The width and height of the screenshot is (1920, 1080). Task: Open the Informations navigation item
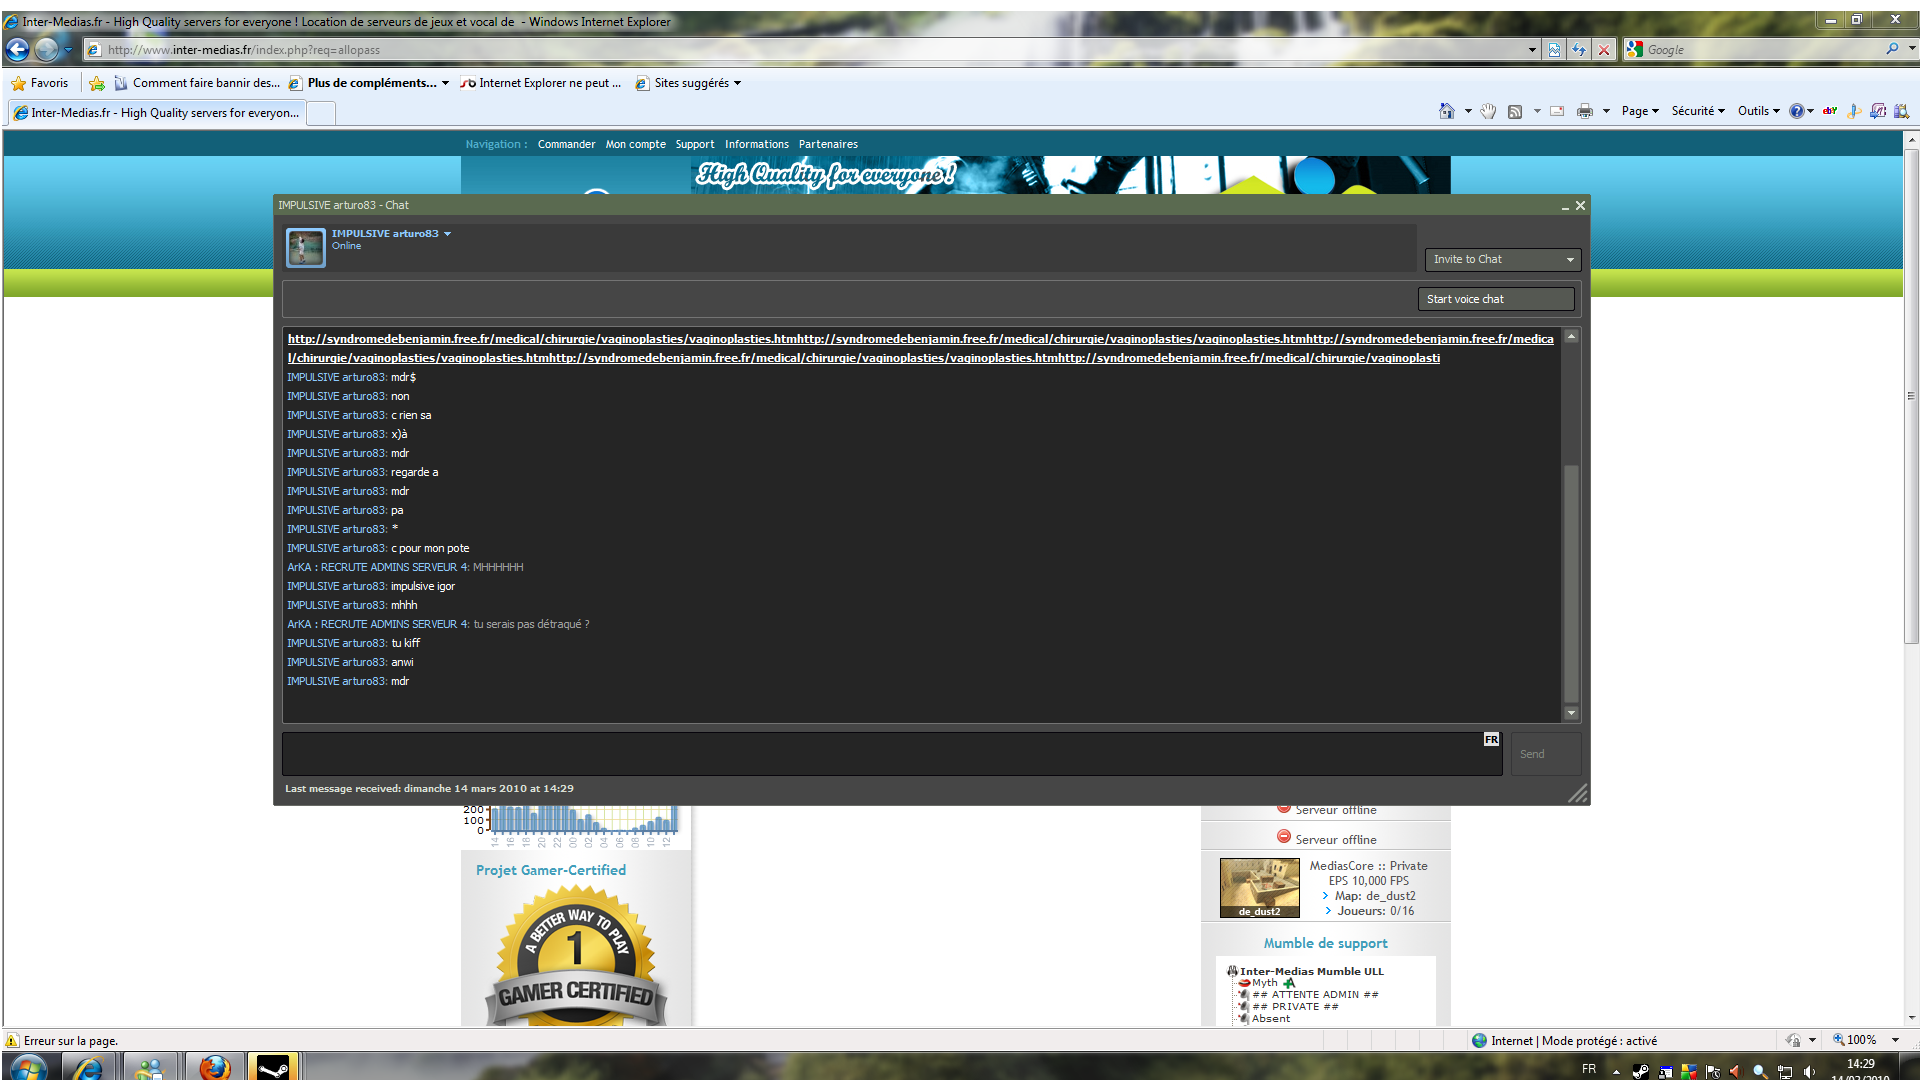757,144
